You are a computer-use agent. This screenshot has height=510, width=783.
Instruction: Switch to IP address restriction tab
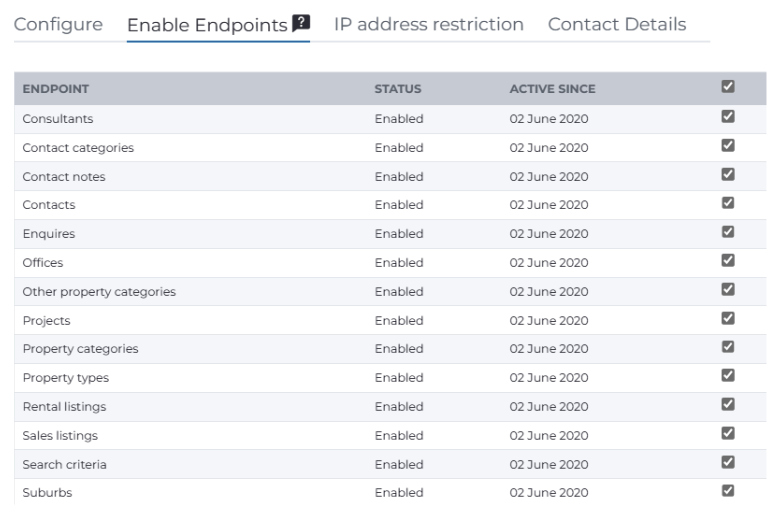pos(428,24)
